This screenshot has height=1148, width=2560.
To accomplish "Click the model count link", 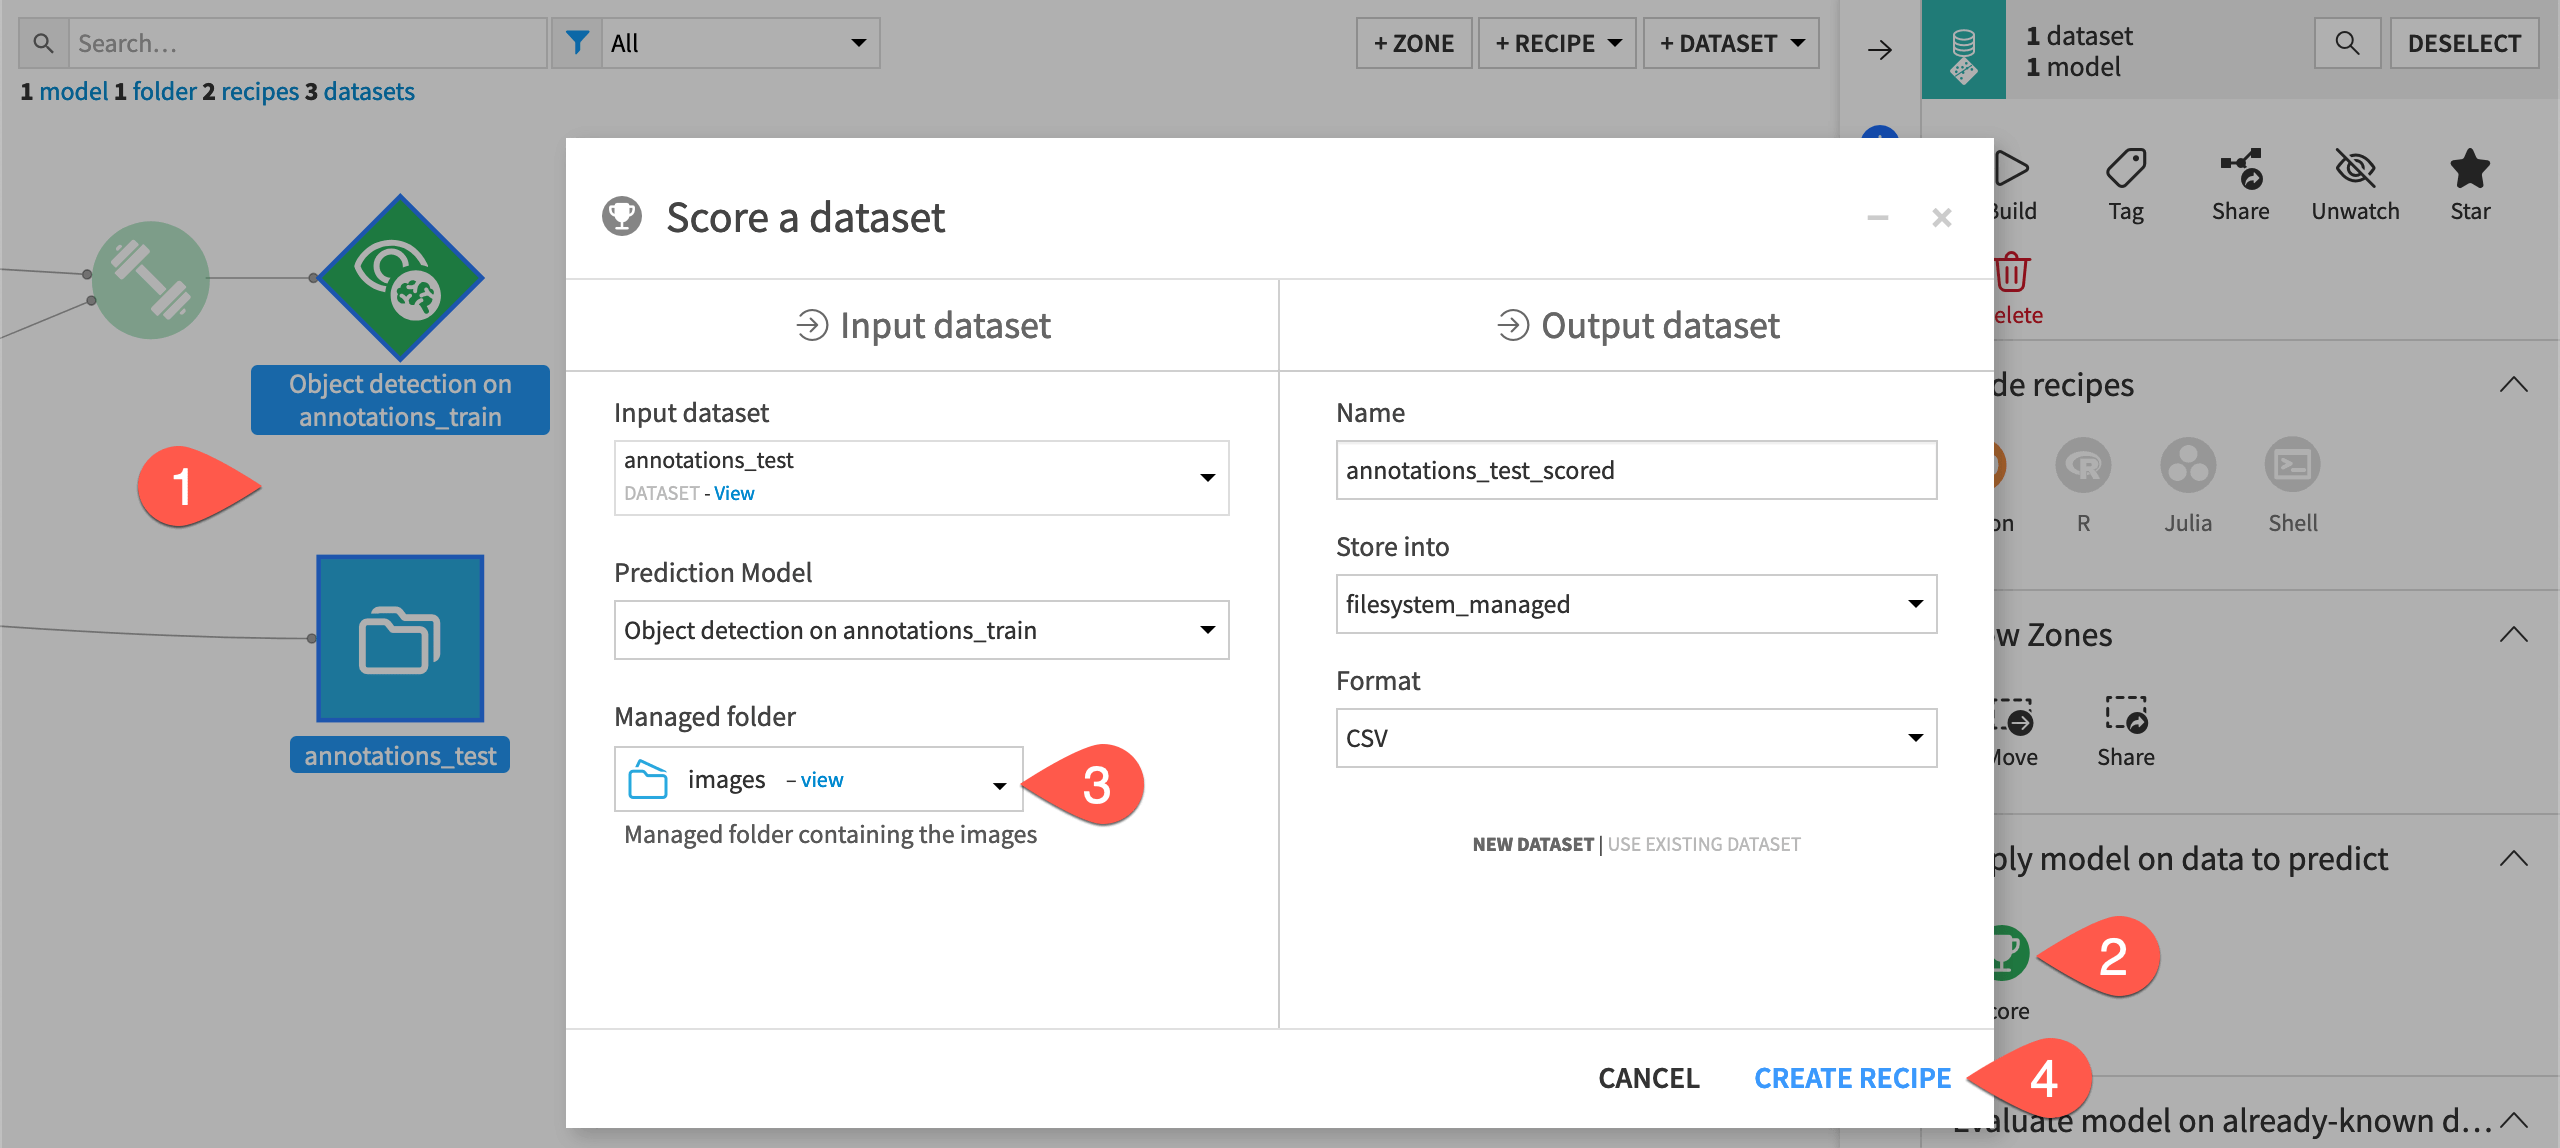I will point(73,91).
